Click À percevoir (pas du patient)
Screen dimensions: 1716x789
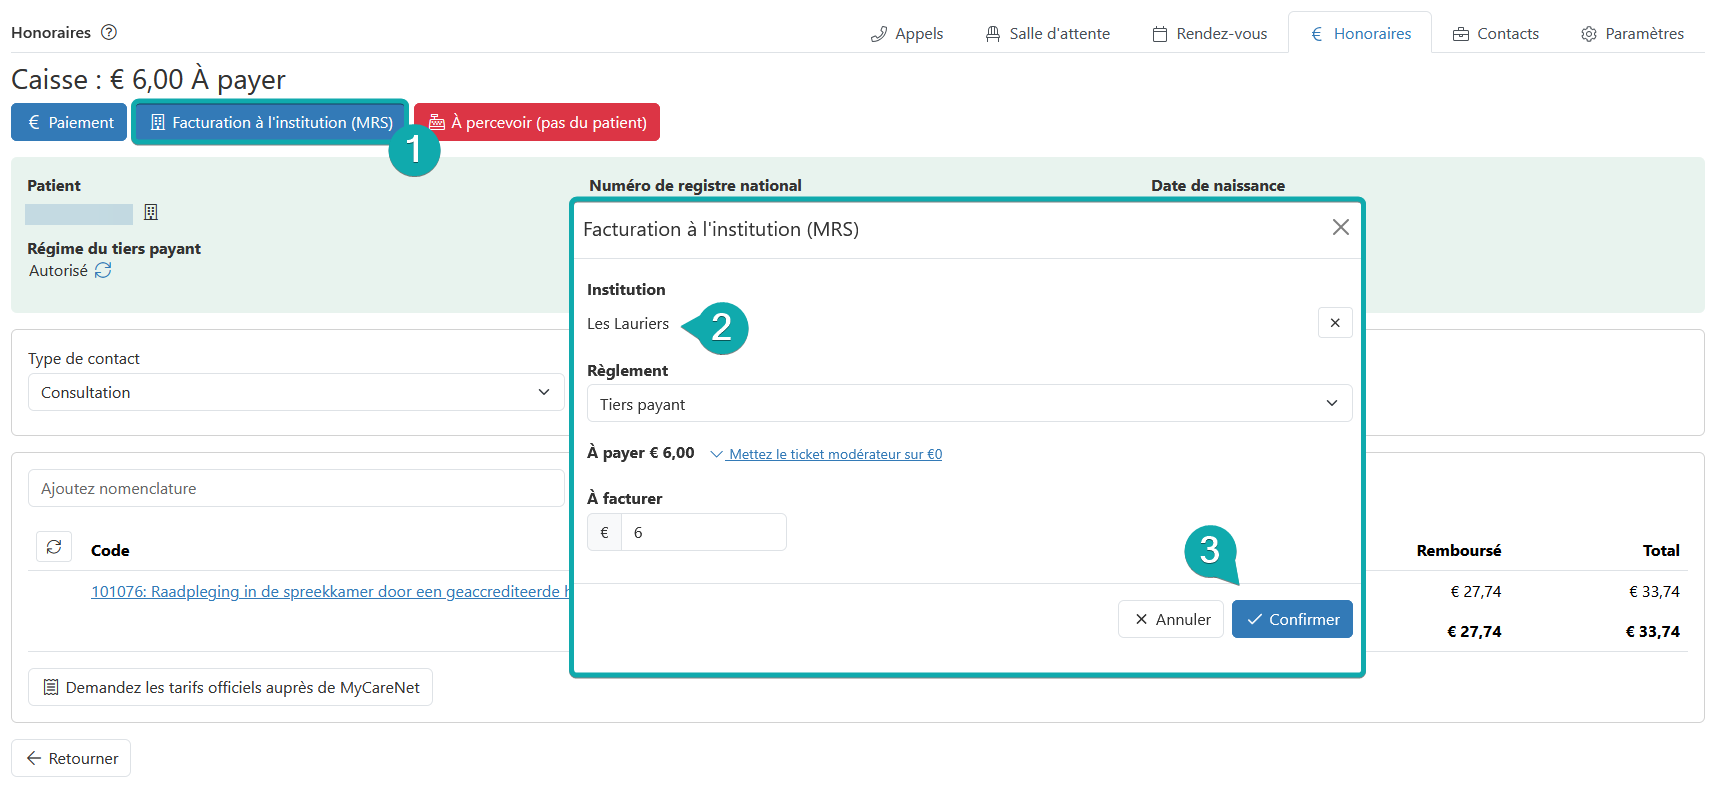pos(537,122)
